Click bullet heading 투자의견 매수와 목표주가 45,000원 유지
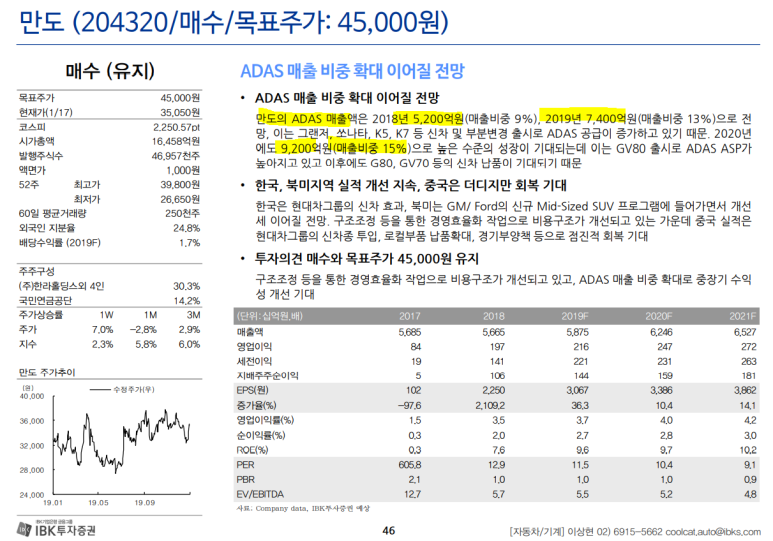 tap(366, 258)
